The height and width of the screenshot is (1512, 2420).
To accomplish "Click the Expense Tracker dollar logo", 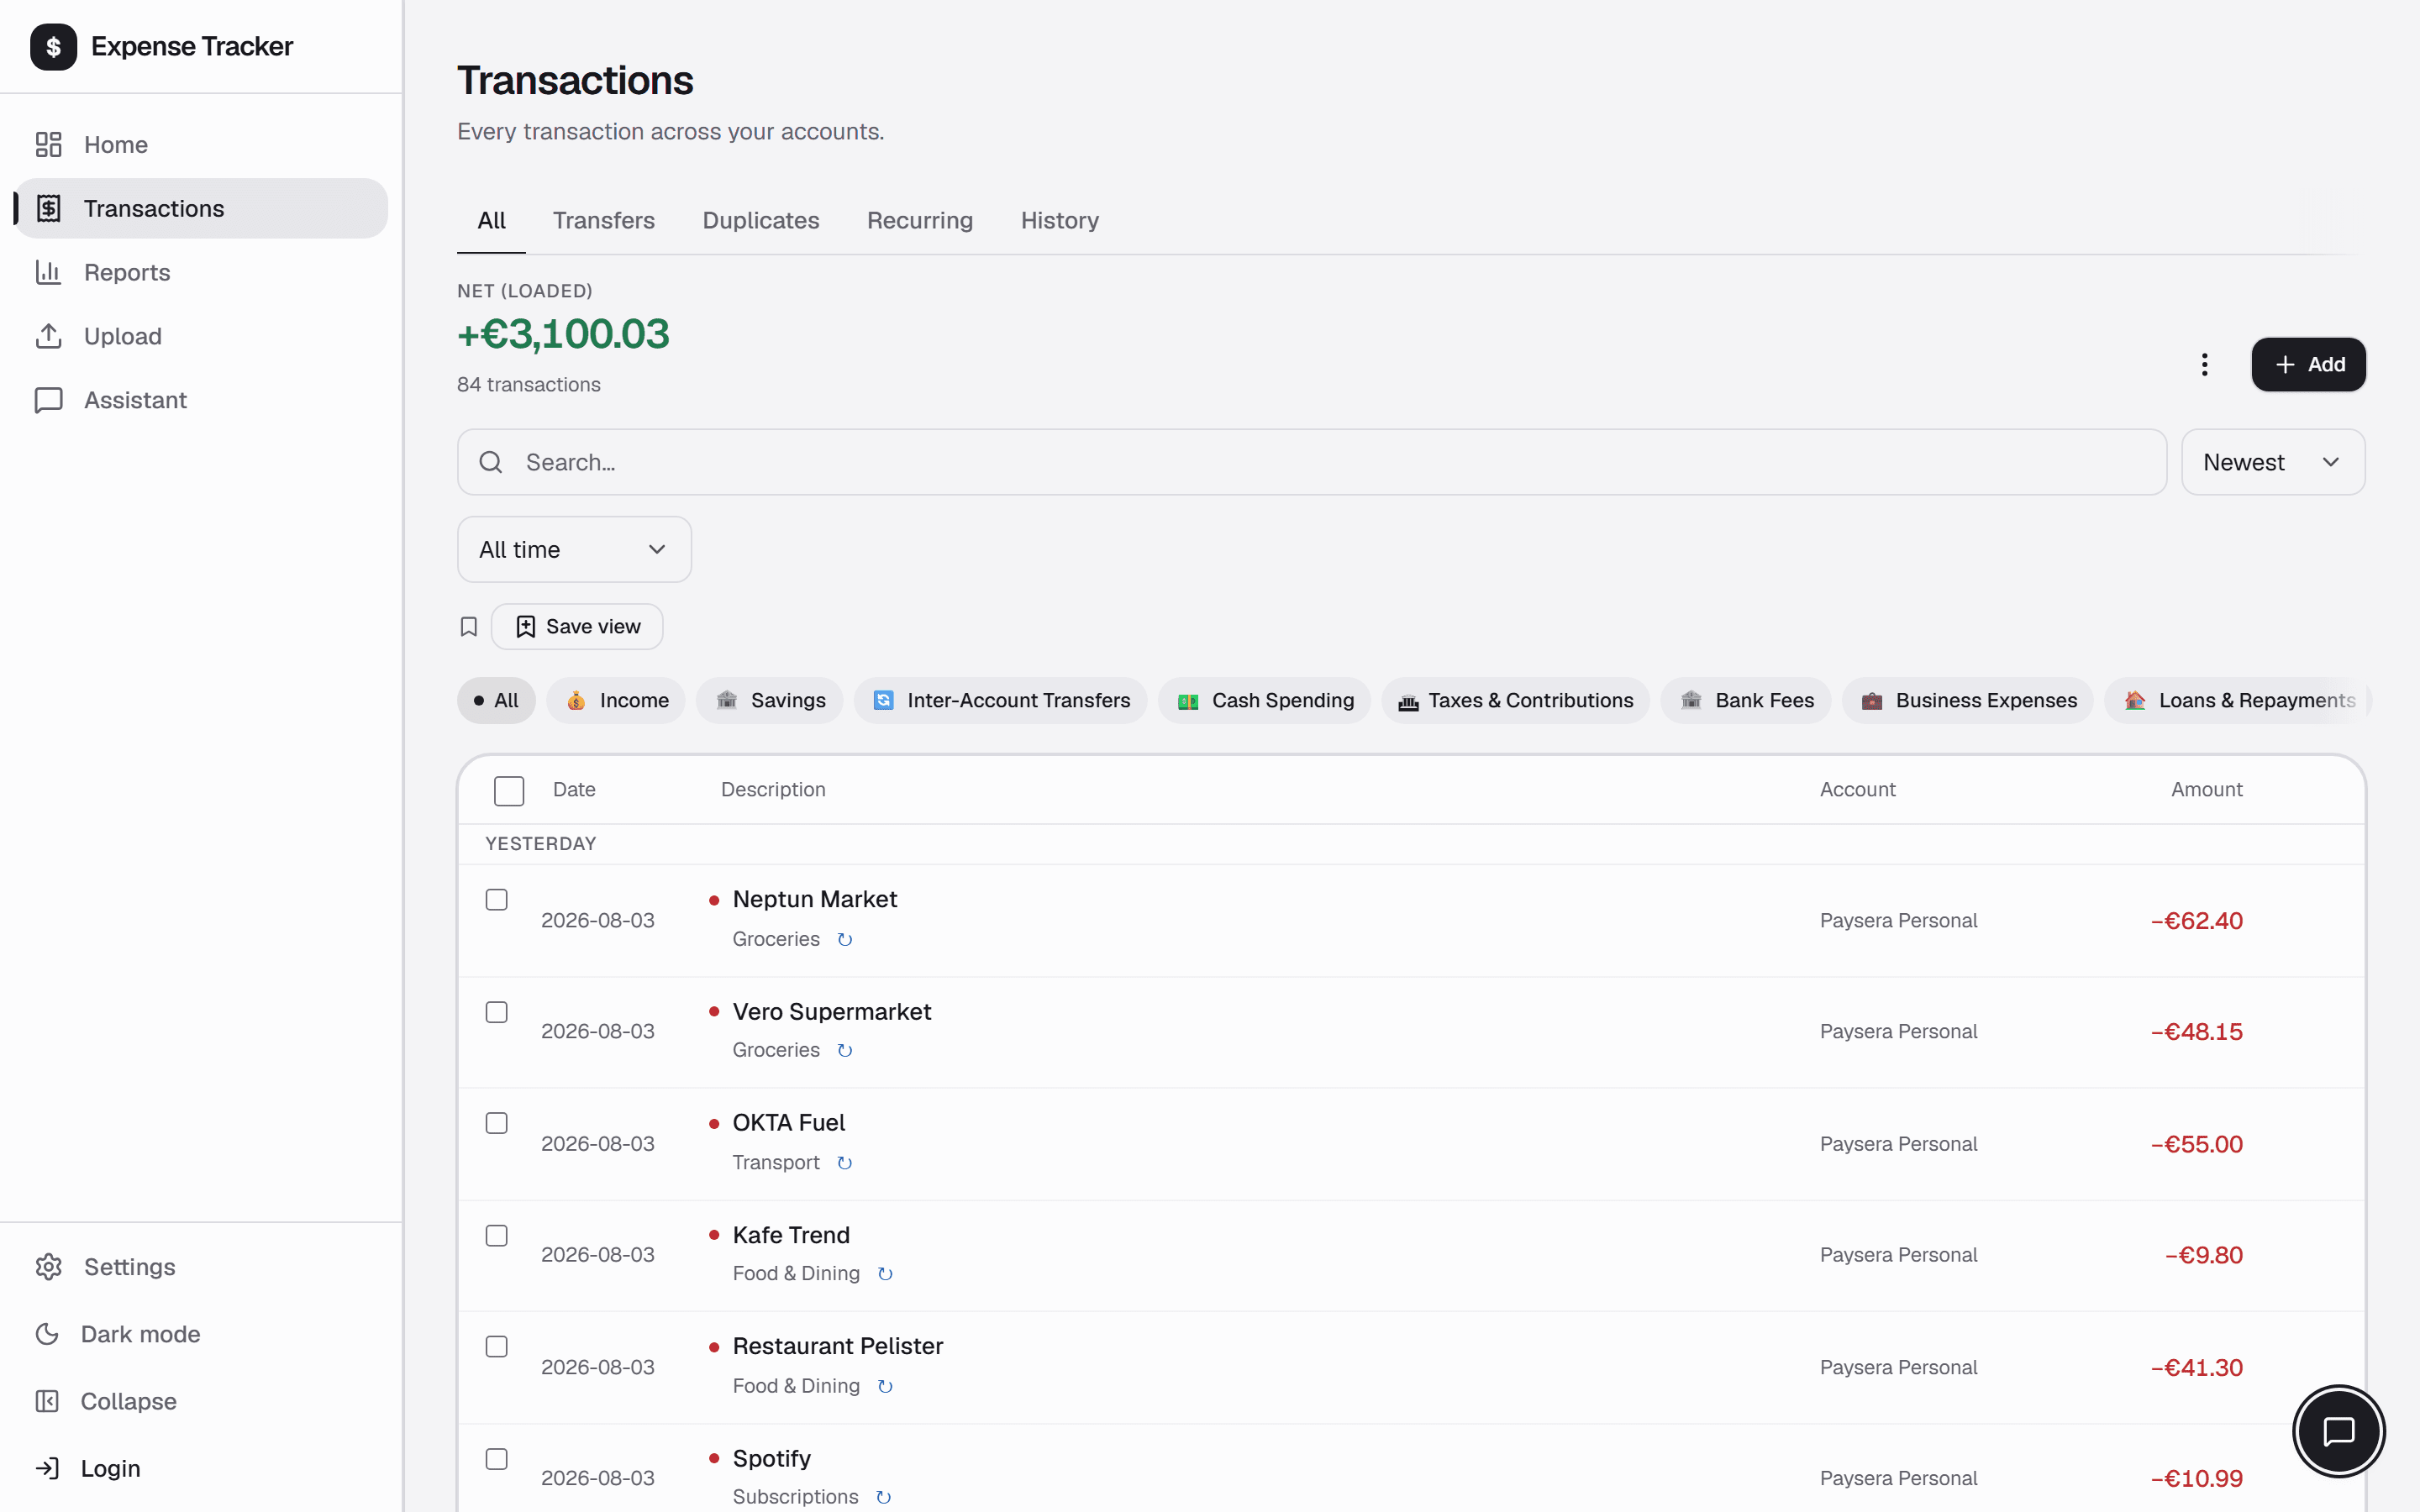I will coord(53,47).
